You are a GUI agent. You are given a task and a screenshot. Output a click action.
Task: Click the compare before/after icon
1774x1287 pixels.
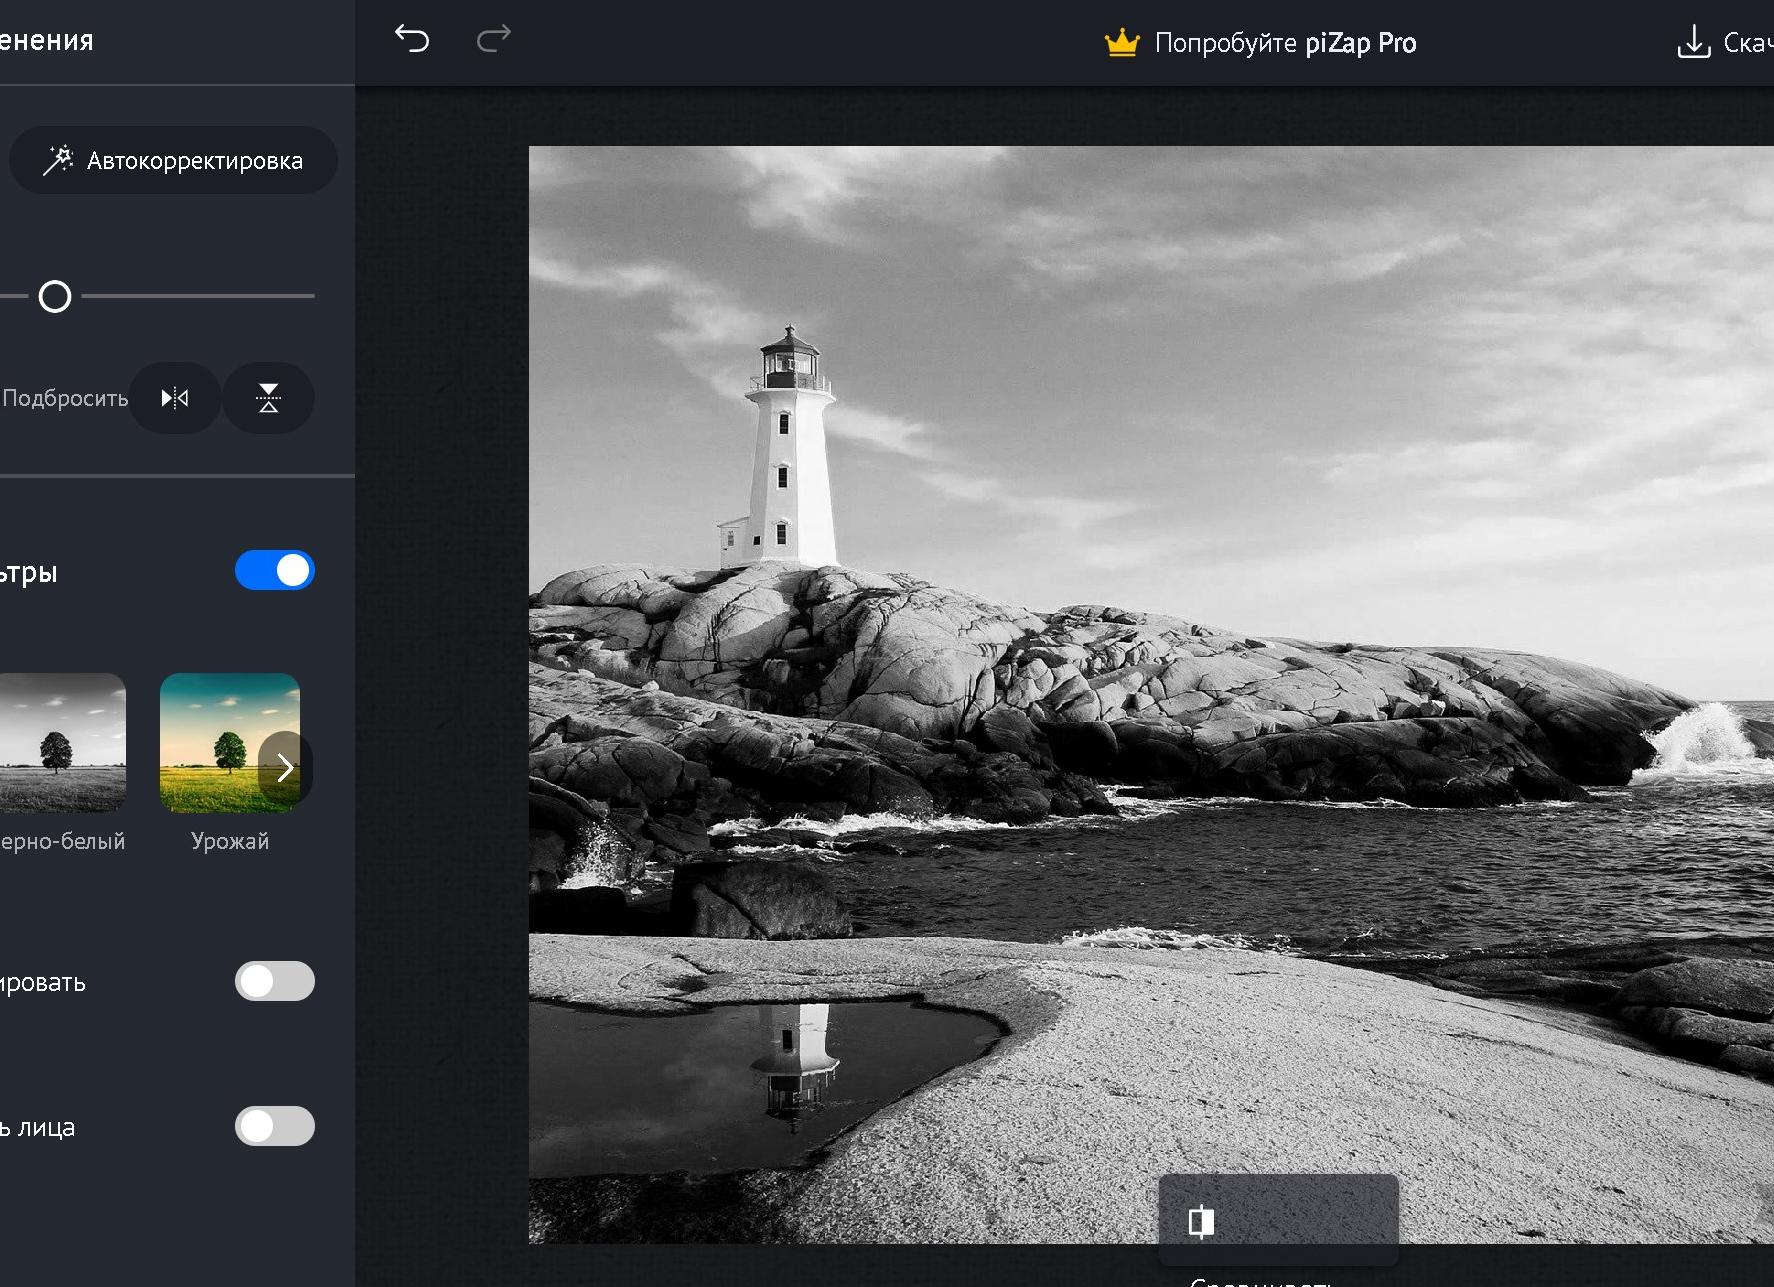point(1201,1221)
